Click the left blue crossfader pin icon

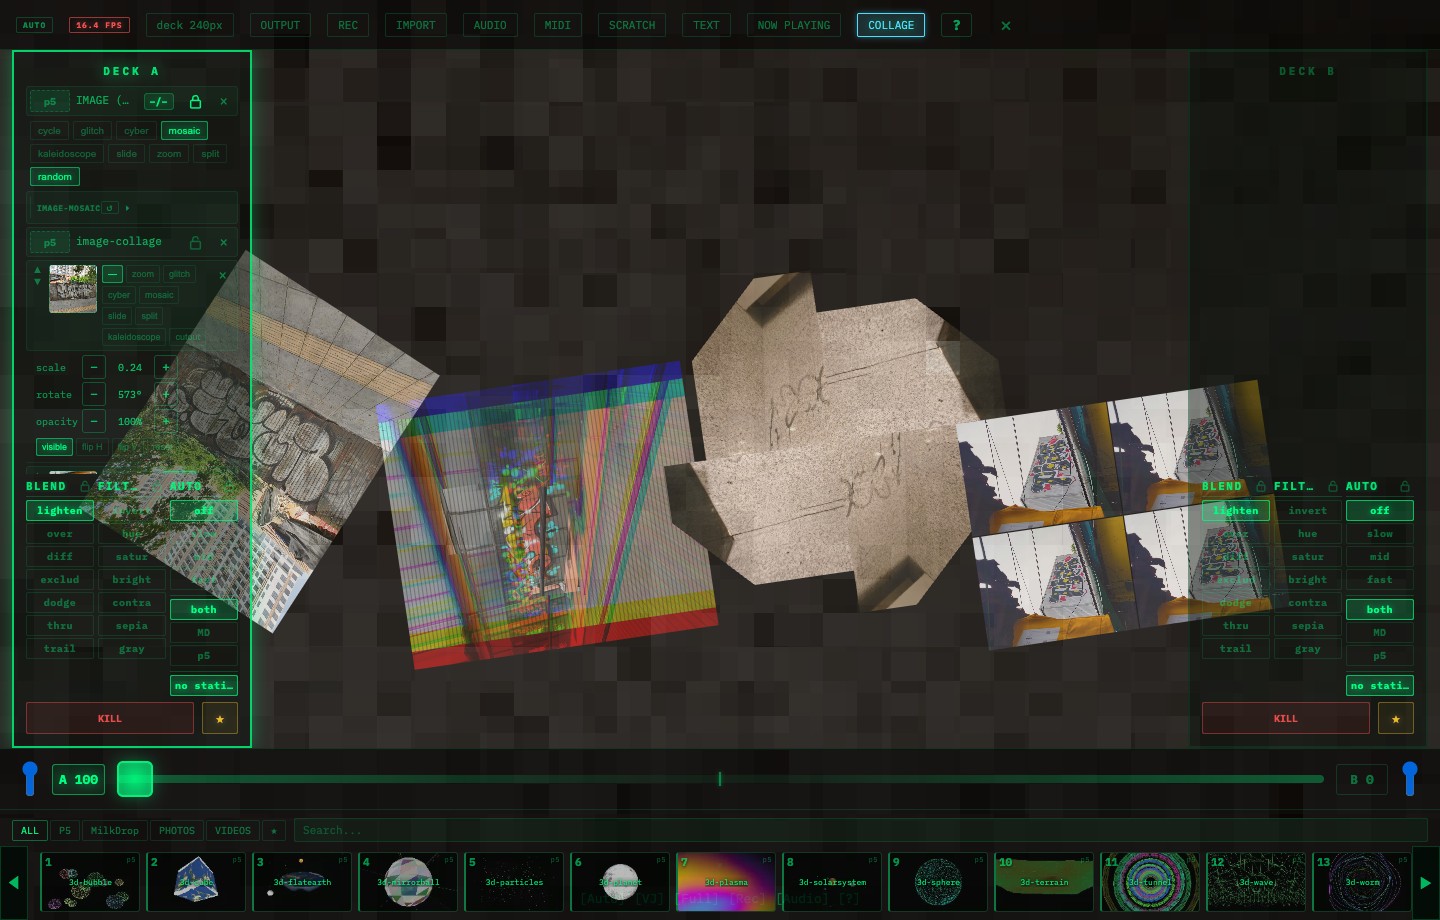click(30, 778)
